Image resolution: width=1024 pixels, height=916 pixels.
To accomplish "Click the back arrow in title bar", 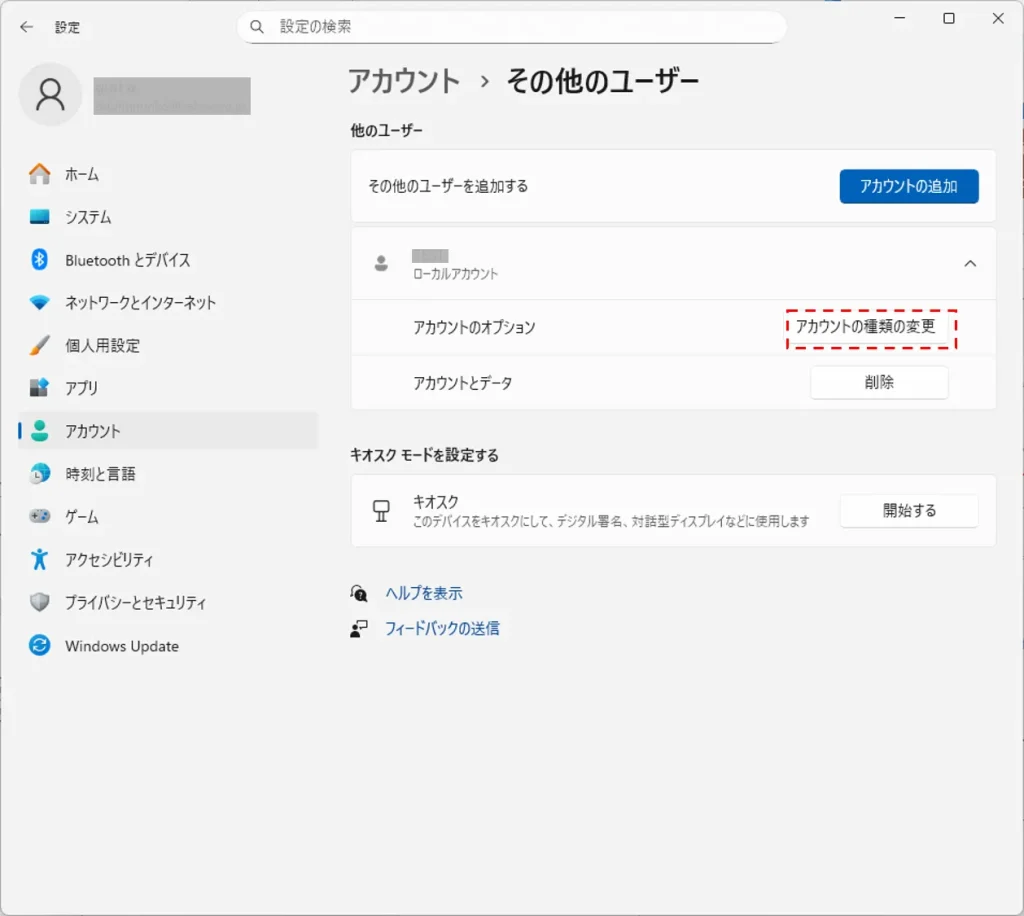I will (x=26, y=27).
